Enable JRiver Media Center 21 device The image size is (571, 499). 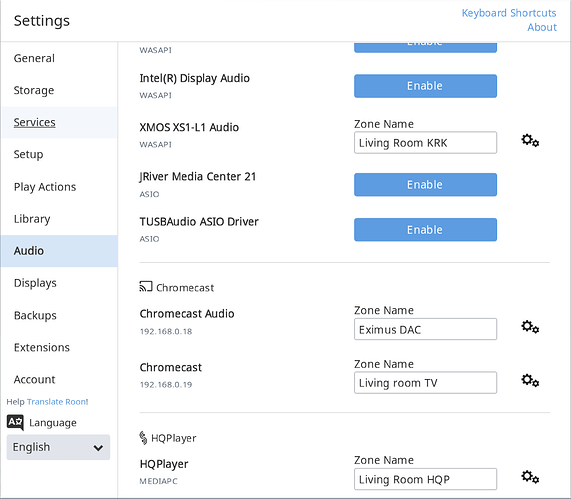coord(425,185)
